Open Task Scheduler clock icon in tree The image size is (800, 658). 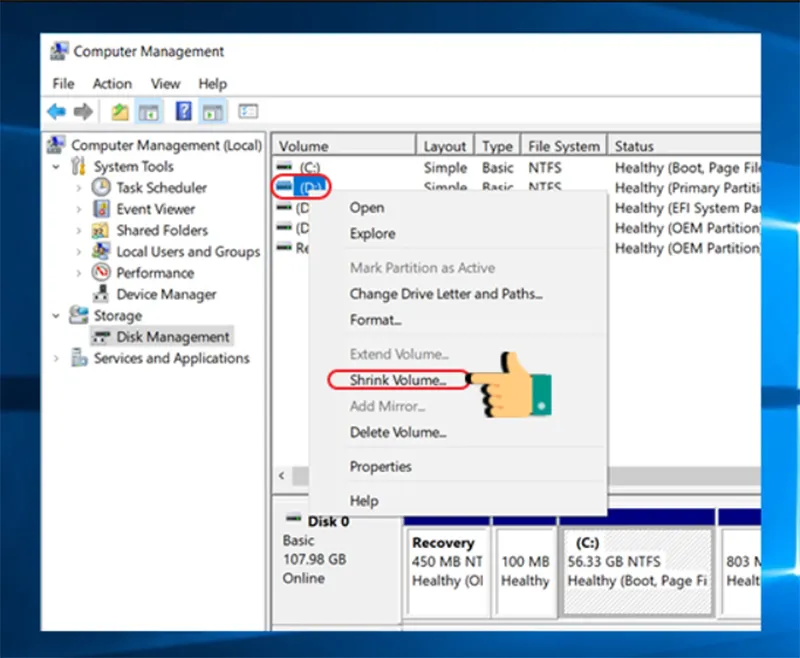tap(101, 188)
